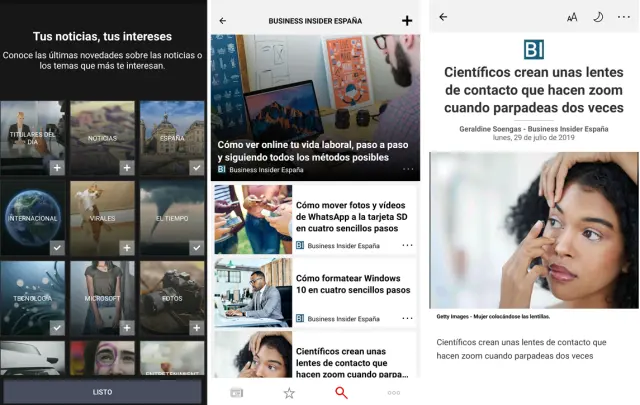Image resolution: width=640 pixels, height=405 pixels.
Task: Uncheck the Tecnología topic checkmark
Action: tap(57, 328)
